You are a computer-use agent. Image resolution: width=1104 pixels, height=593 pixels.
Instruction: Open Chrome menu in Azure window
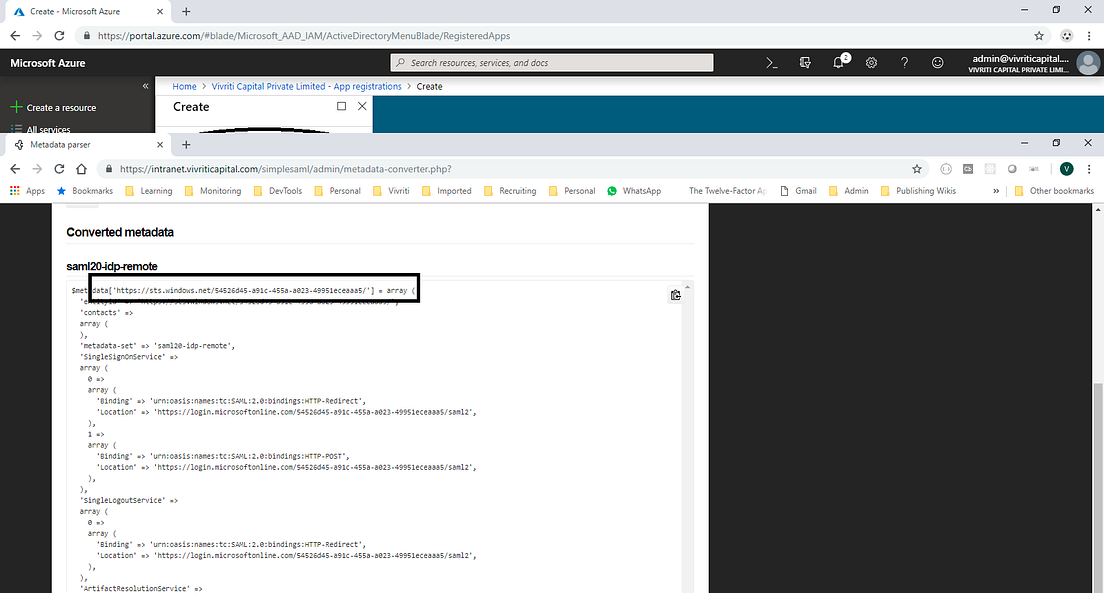(1089, 35)
